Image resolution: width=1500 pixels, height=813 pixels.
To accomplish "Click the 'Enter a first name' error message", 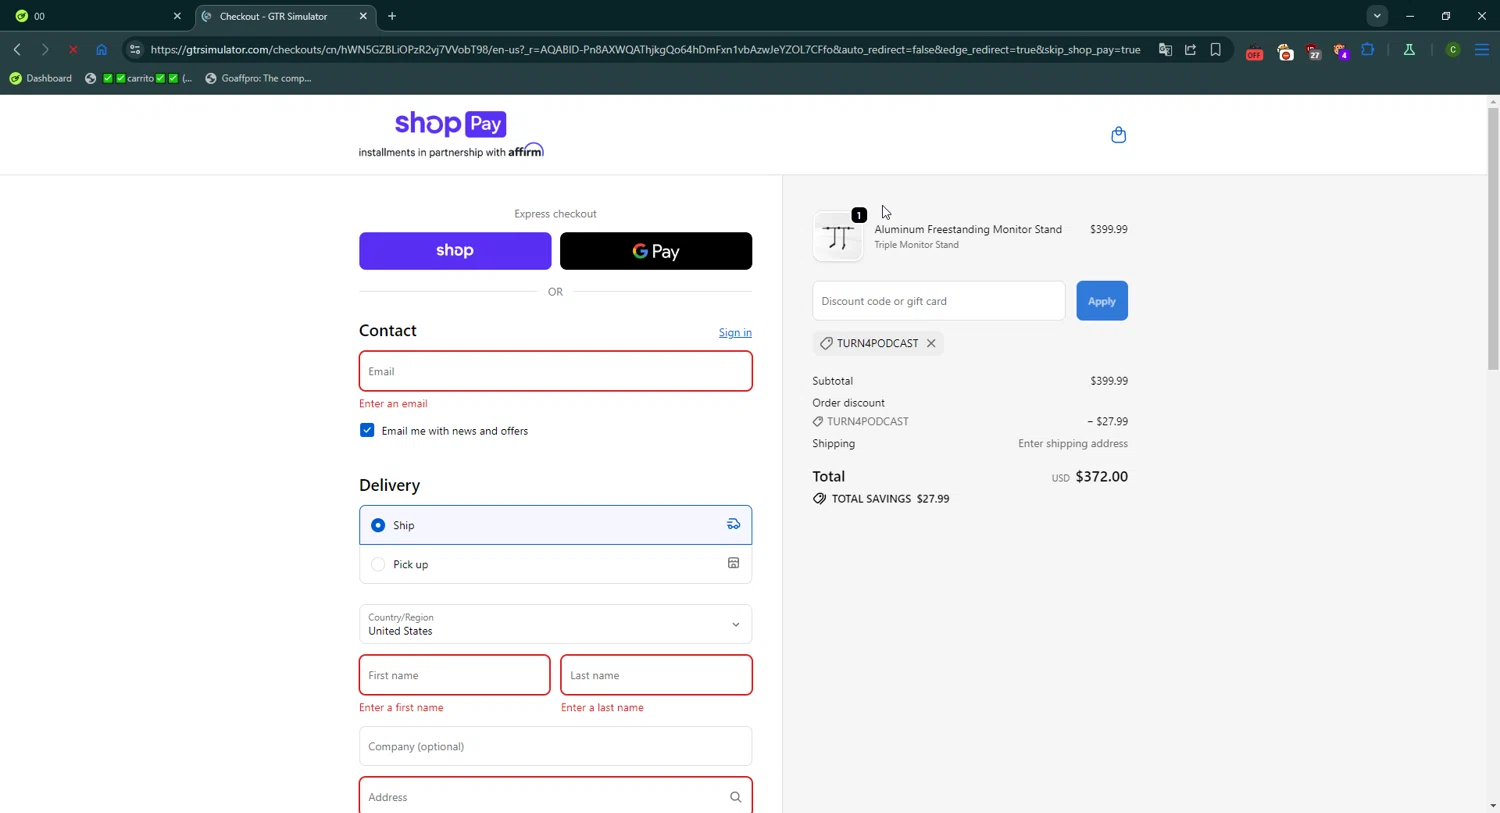I will point(401,708).
